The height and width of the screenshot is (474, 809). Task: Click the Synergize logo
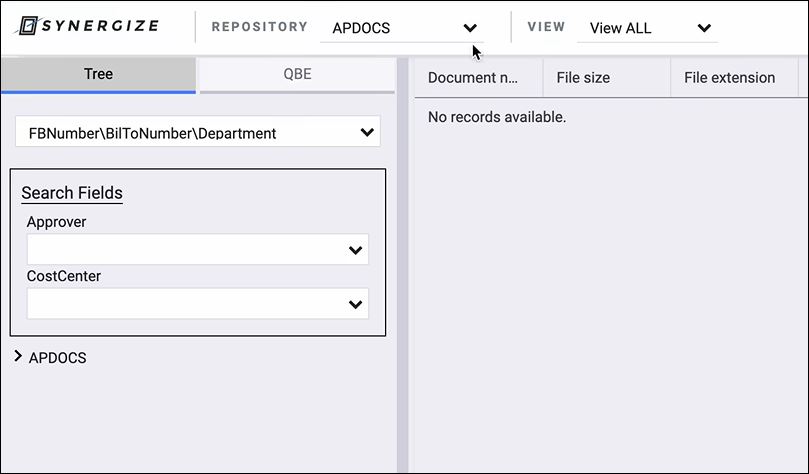click(x=88, y=26)
